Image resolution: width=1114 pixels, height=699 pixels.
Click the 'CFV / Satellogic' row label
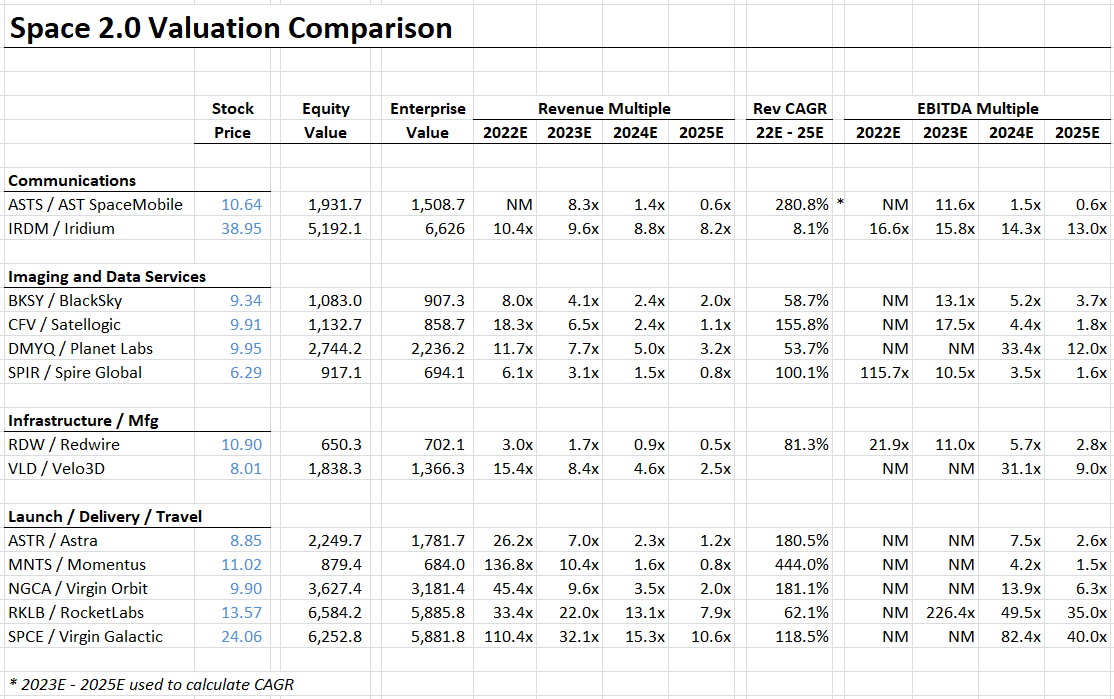click(64, 325)
